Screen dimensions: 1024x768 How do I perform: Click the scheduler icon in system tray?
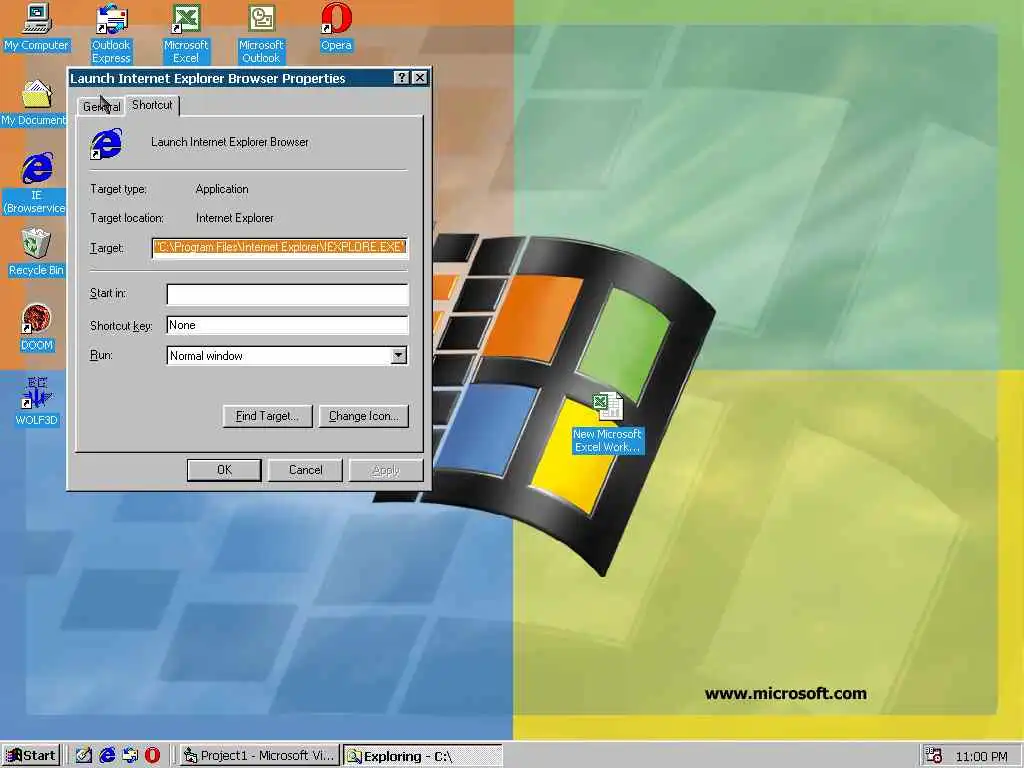coord(934,756)
